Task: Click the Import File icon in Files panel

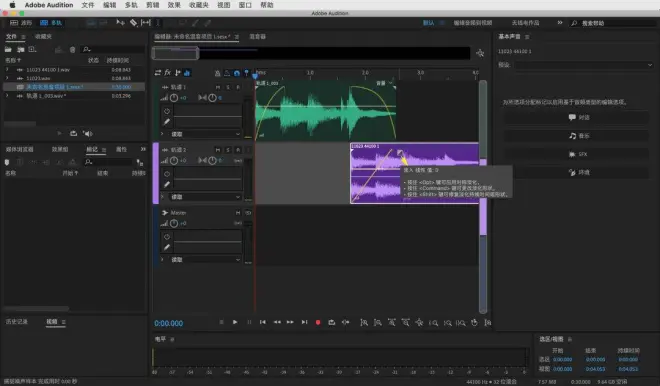Action: pos(20,50)
